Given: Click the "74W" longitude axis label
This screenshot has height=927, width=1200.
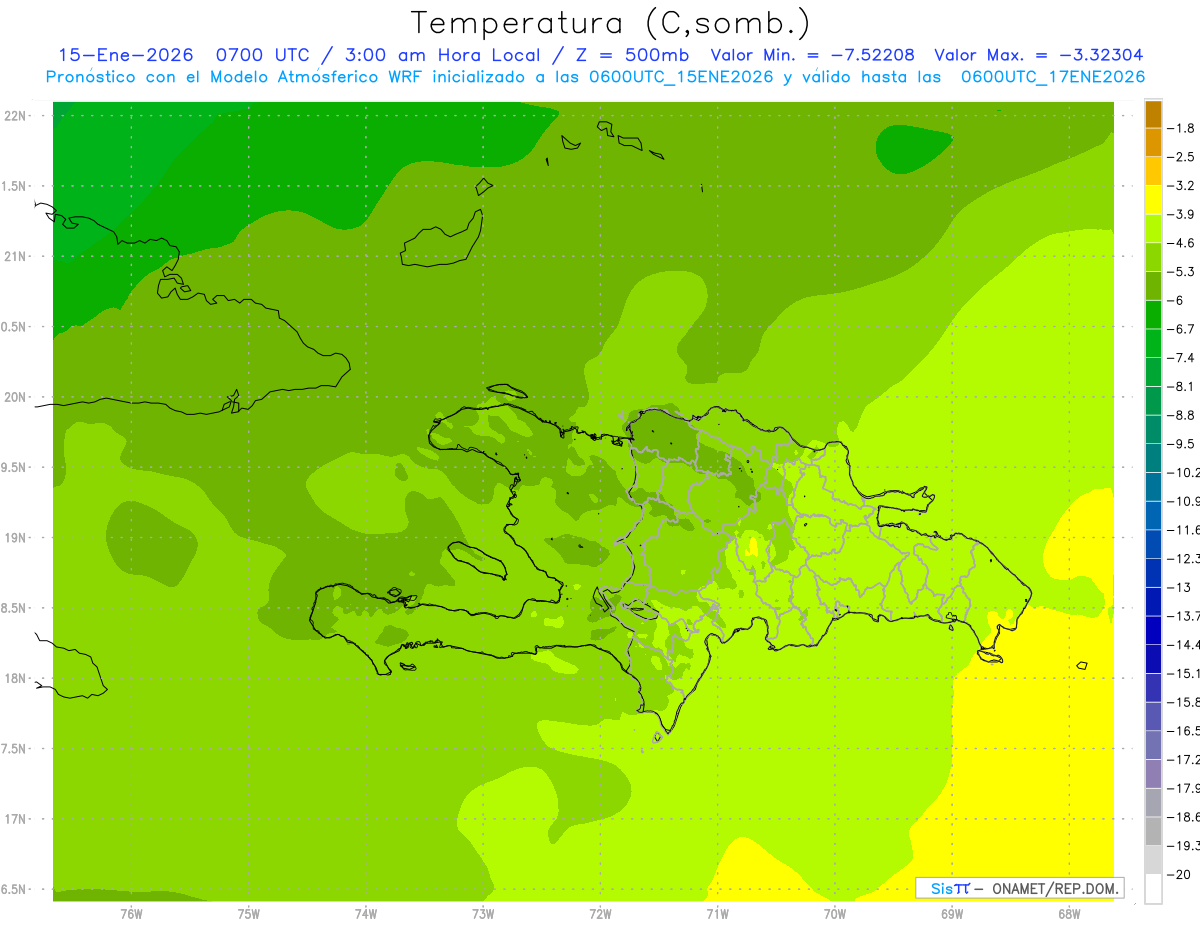Looking at the screenshot, I should 366,914.
